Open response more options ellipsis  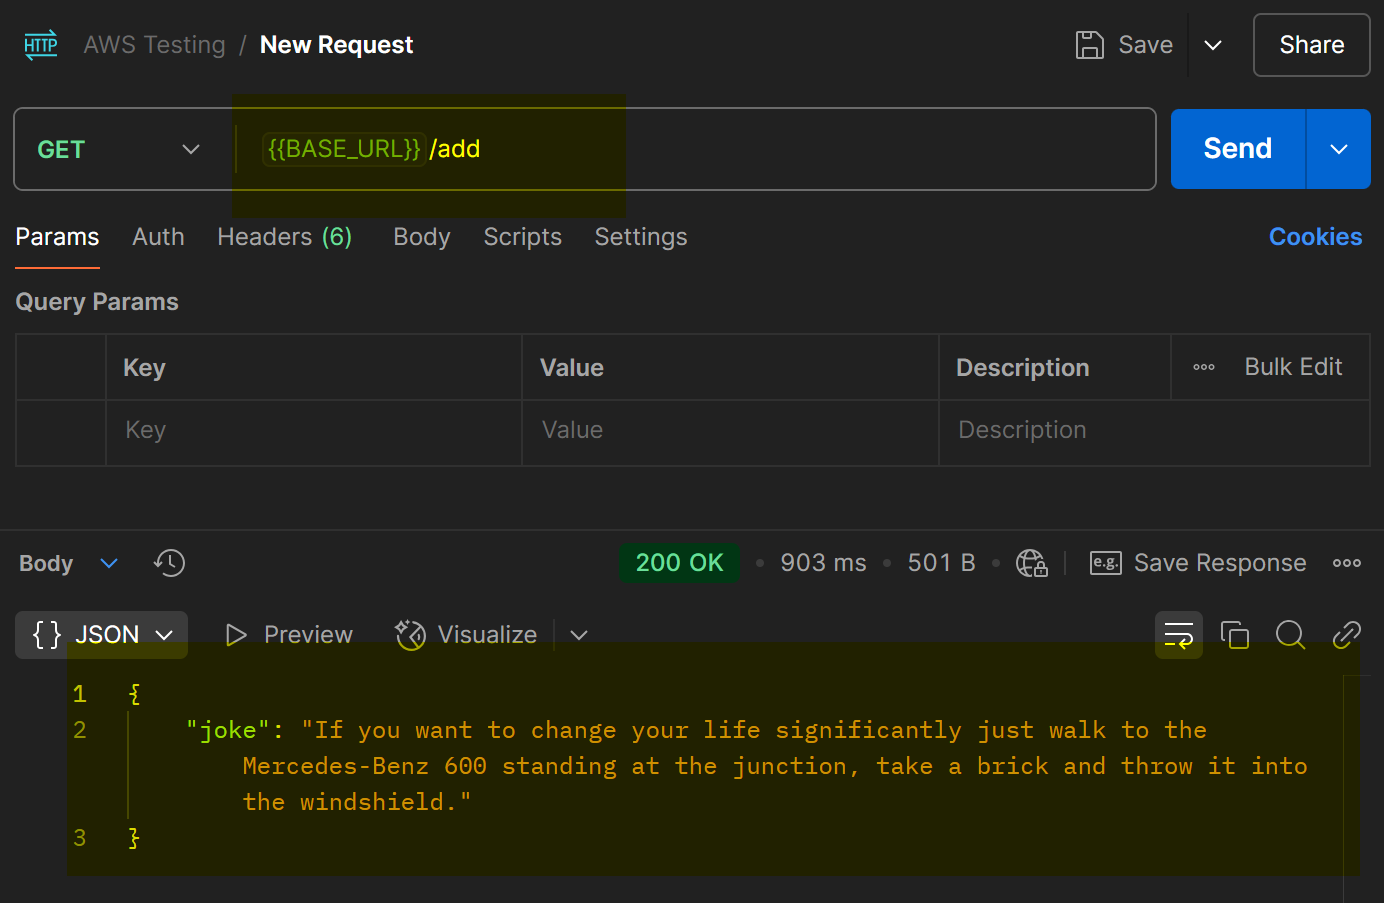point(1346,563)
